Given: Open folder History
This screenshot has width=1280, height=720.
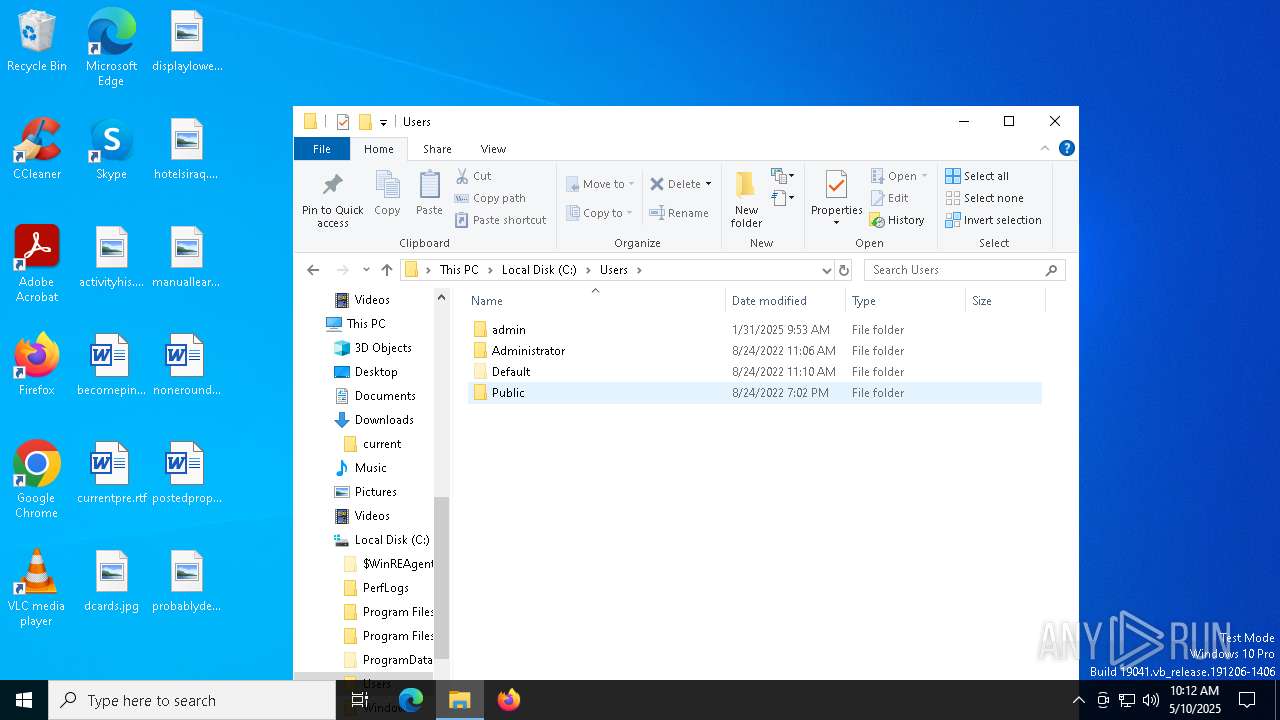Looking at the screenshot, I should tap(897, 220).
